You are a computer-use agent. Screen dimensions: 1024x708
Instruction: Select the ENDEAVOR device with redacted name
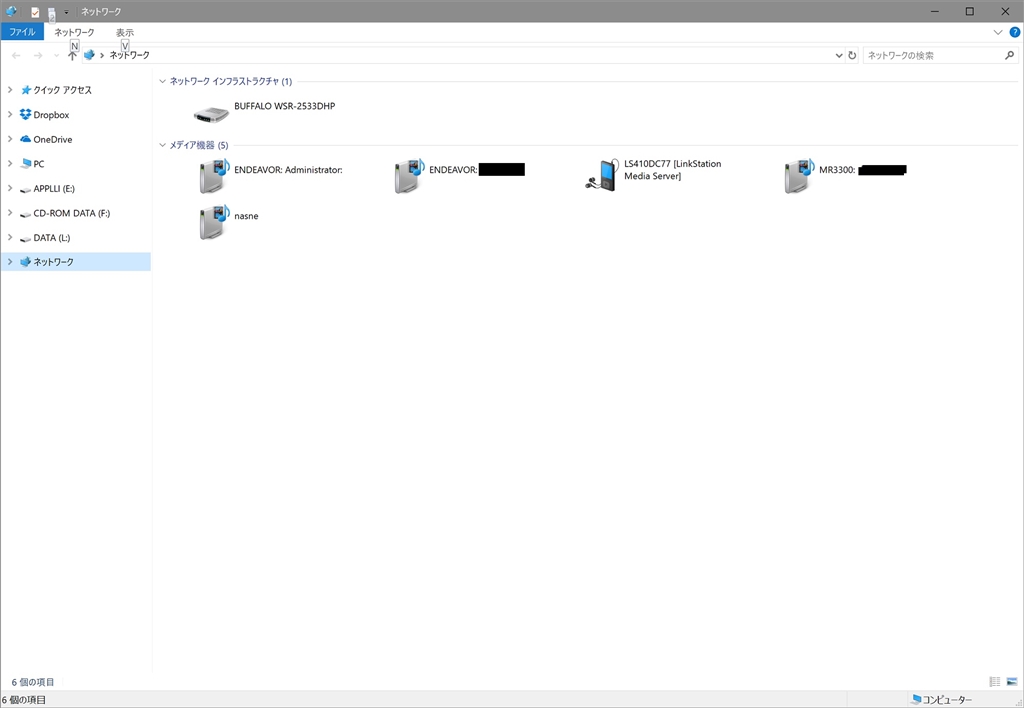409,175
